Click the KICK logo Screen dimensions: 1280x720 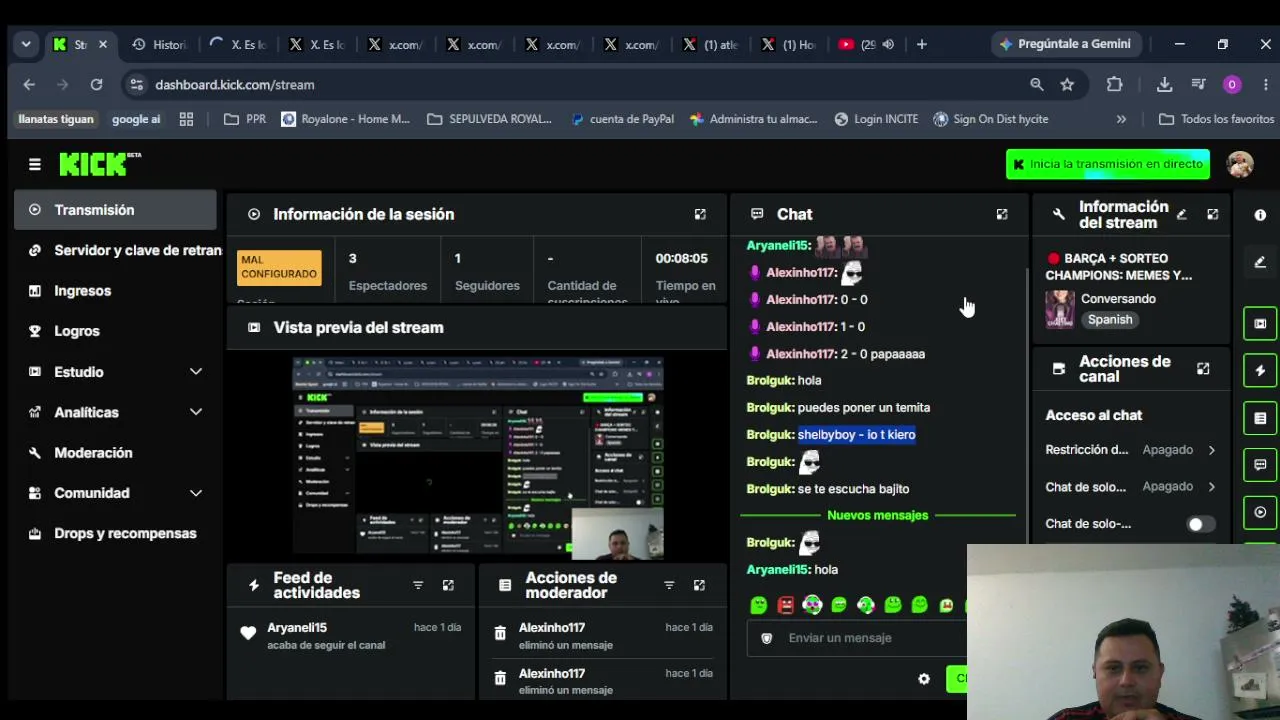point(100,164)
